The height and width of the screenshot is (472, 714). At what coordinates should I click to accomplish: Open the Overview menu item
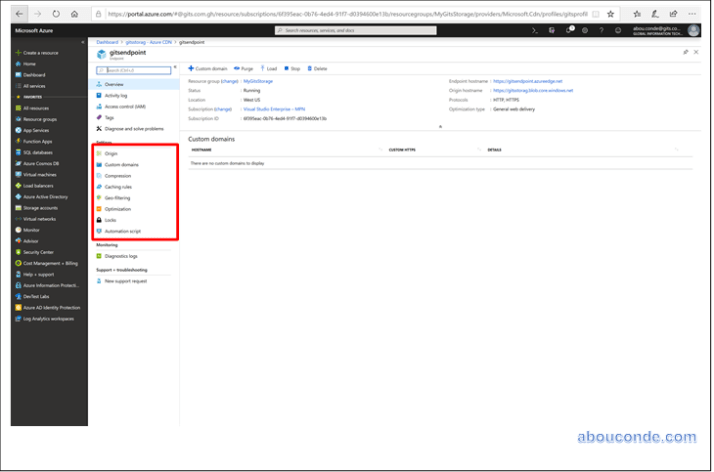[114, 85]
